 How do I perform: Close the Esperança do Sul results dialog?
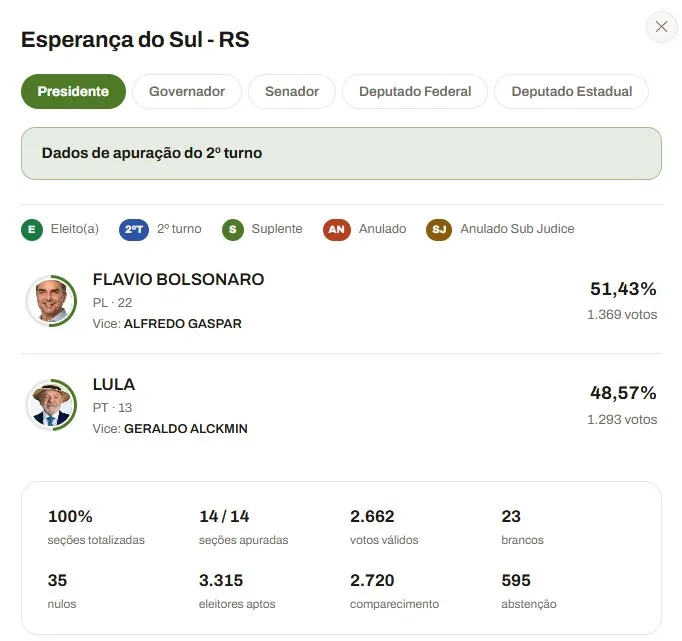(661, 27)
